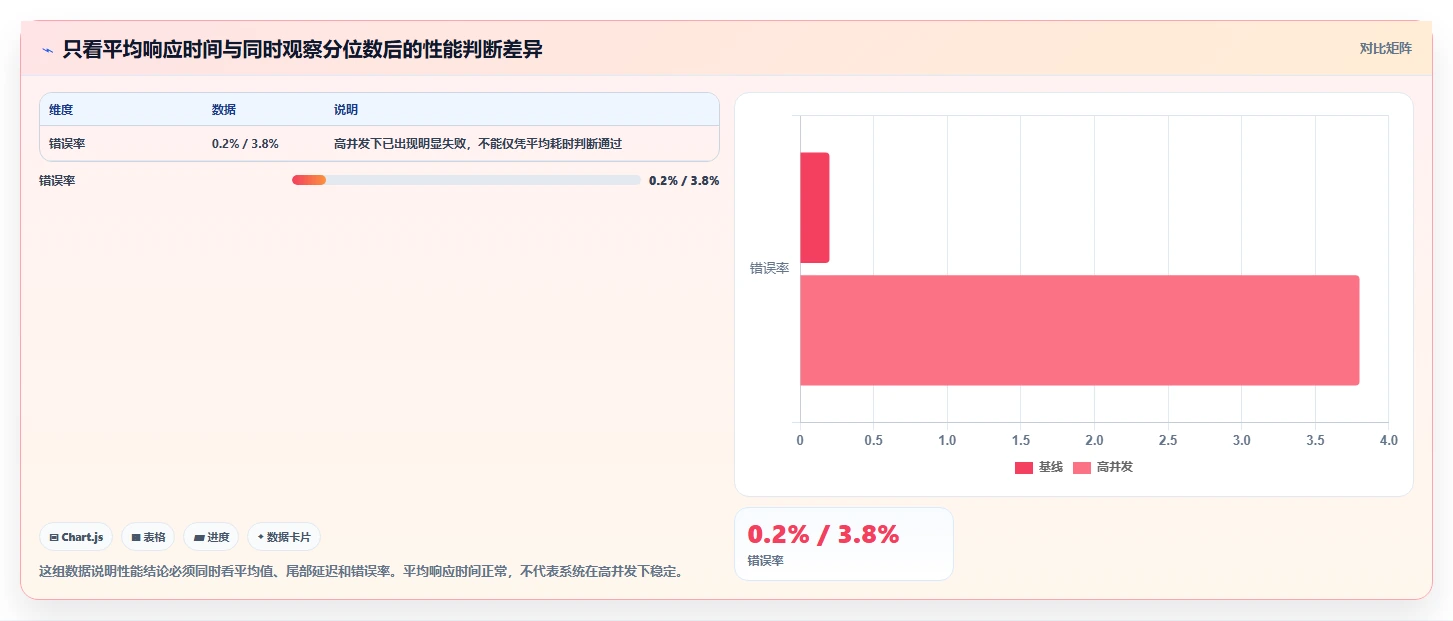Click the 0.2% / 3.8% table cell
This screenshot has width=1453, height=621.
tap(245, 143)
